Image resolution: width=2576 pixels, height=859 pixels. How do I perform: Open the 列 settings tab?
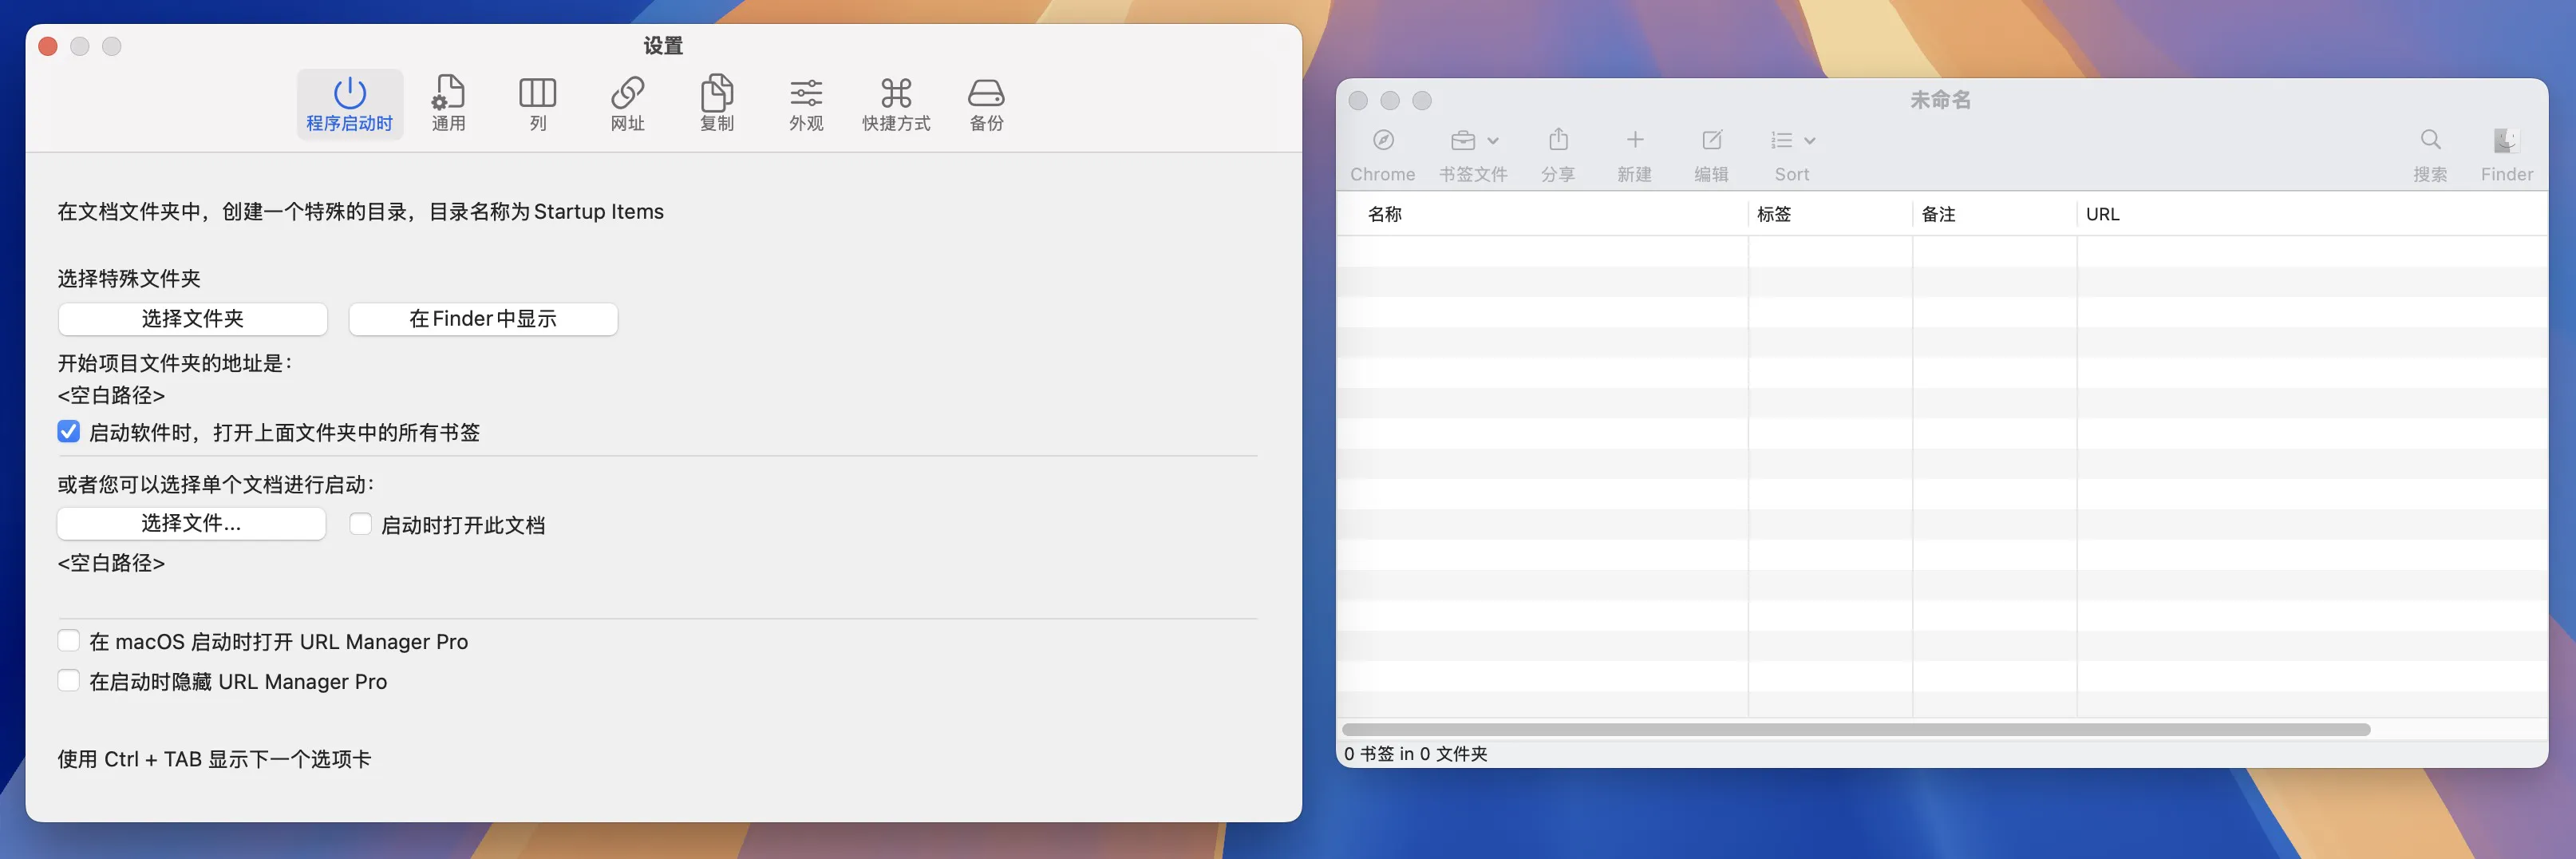pyautogui.click(x=537, y=104)
